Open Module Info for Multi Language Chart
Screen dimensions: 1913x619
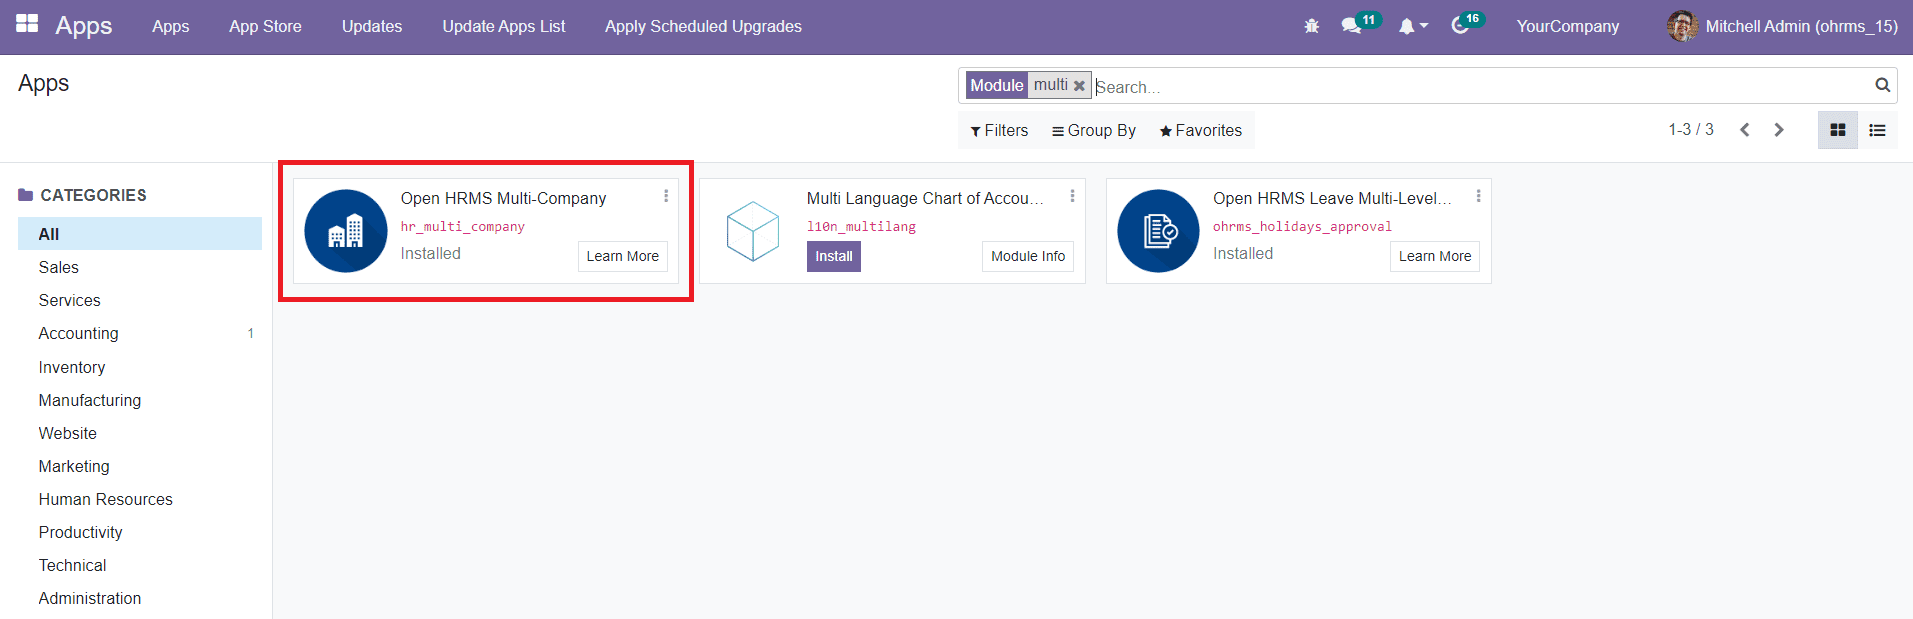pyautogui.click(x=1028, y=256)
